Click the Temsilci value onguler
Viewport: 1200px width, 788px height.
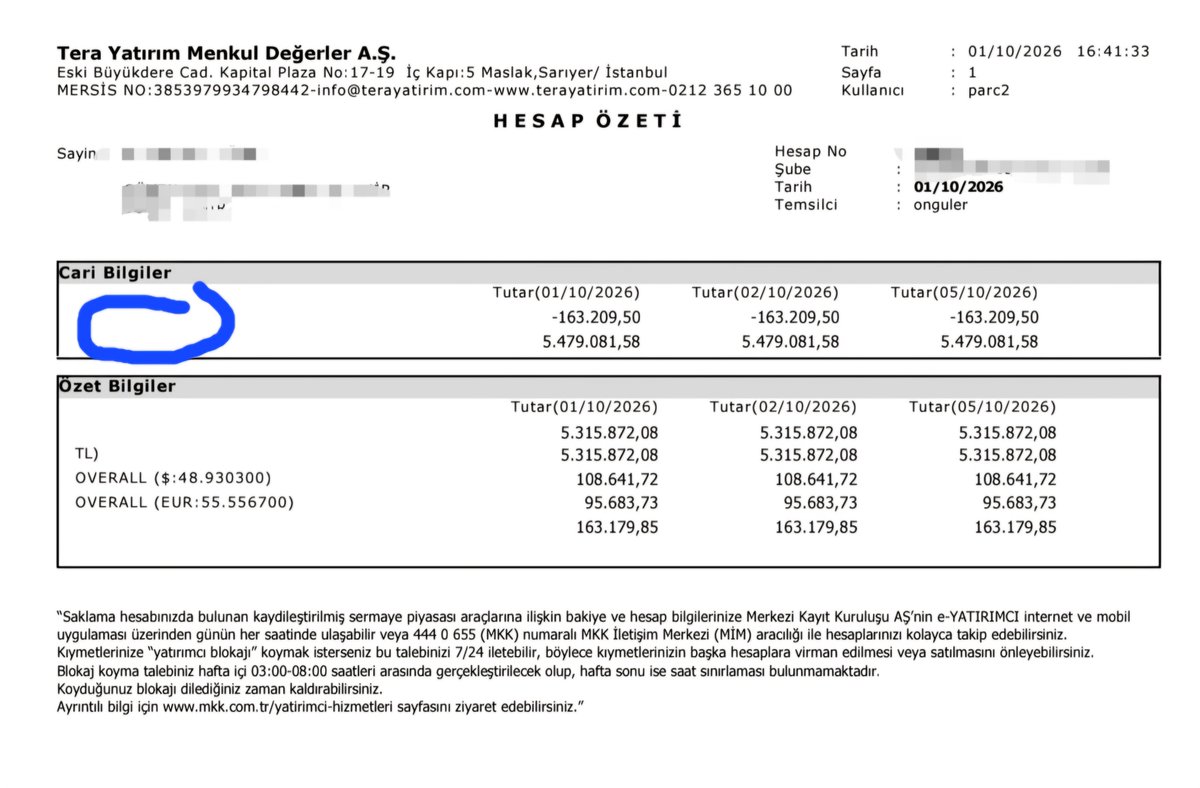(940, 205)
